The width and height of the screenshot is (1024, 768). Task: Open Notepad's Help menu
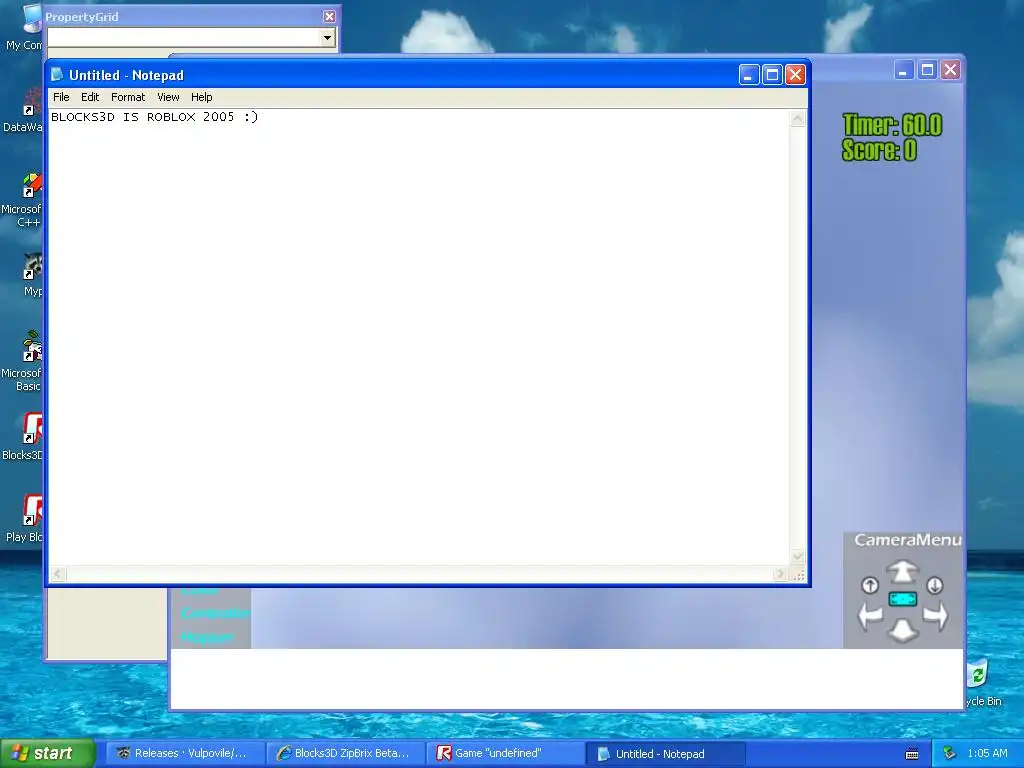pyautogui.click(x=201, y=97)
